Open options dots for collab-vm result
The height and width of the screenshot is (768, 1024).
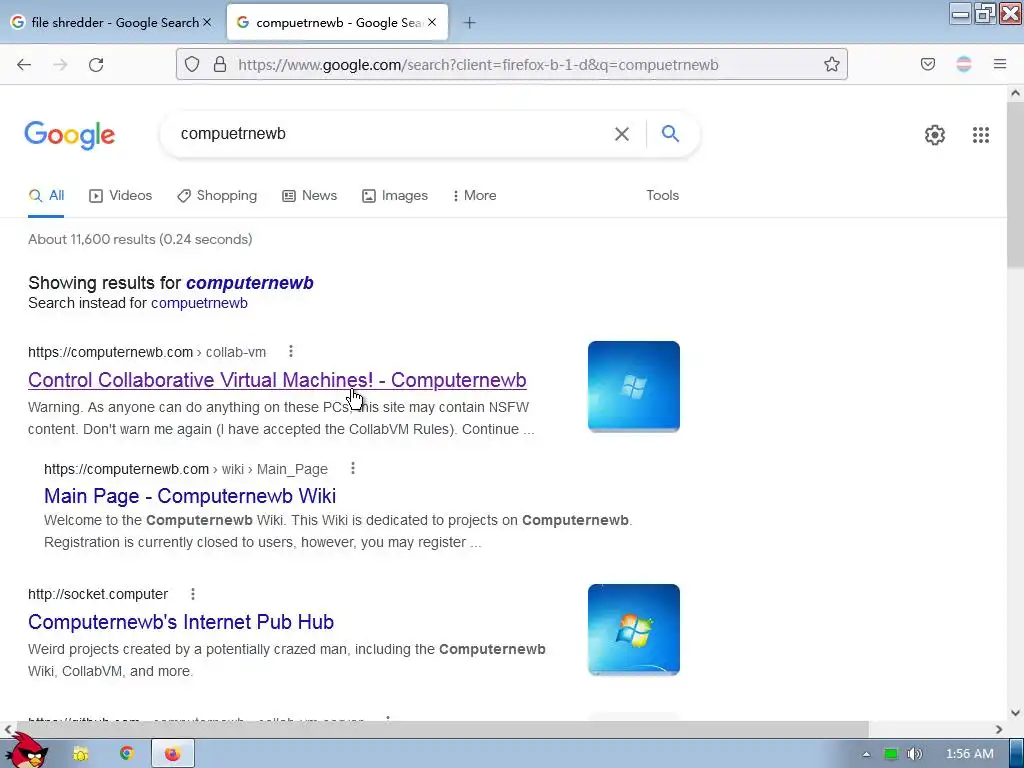[291, 351]
